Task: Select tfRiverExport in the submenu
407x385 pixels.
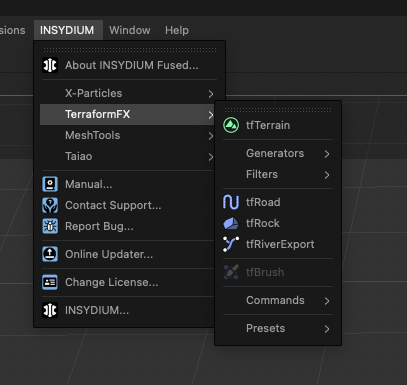Action: coord(278,244)
